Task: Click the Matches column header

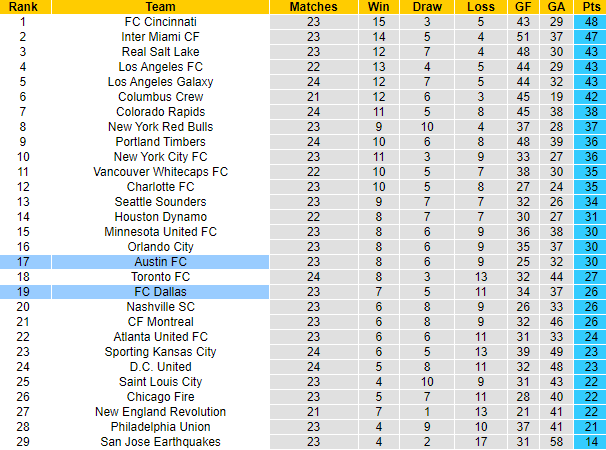Action: [313, 7]
